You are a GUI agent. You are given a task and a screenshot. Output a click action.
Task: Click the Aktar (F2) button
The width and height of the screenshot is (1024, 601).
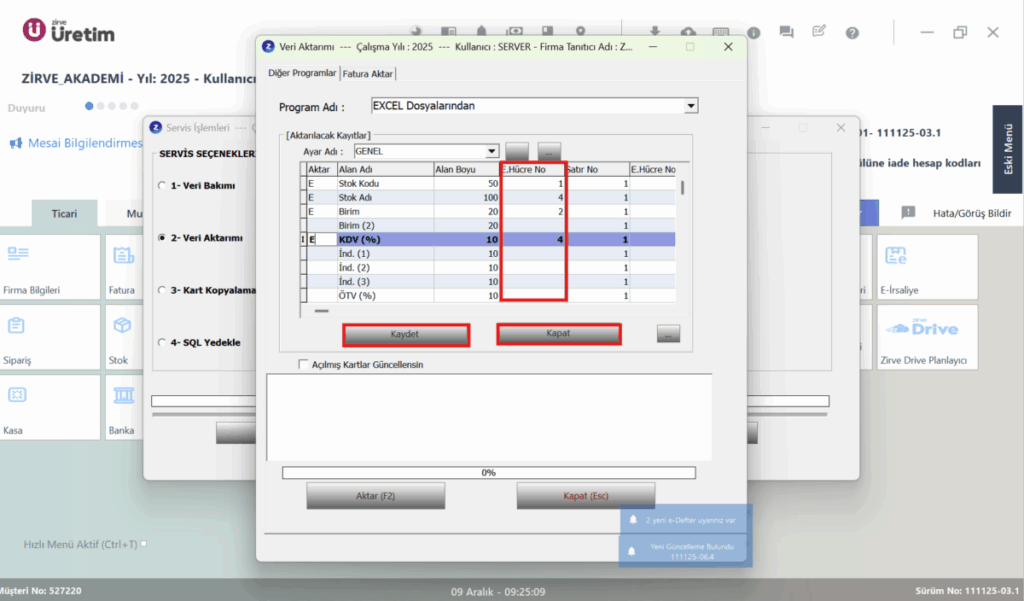tap(376, 496)
